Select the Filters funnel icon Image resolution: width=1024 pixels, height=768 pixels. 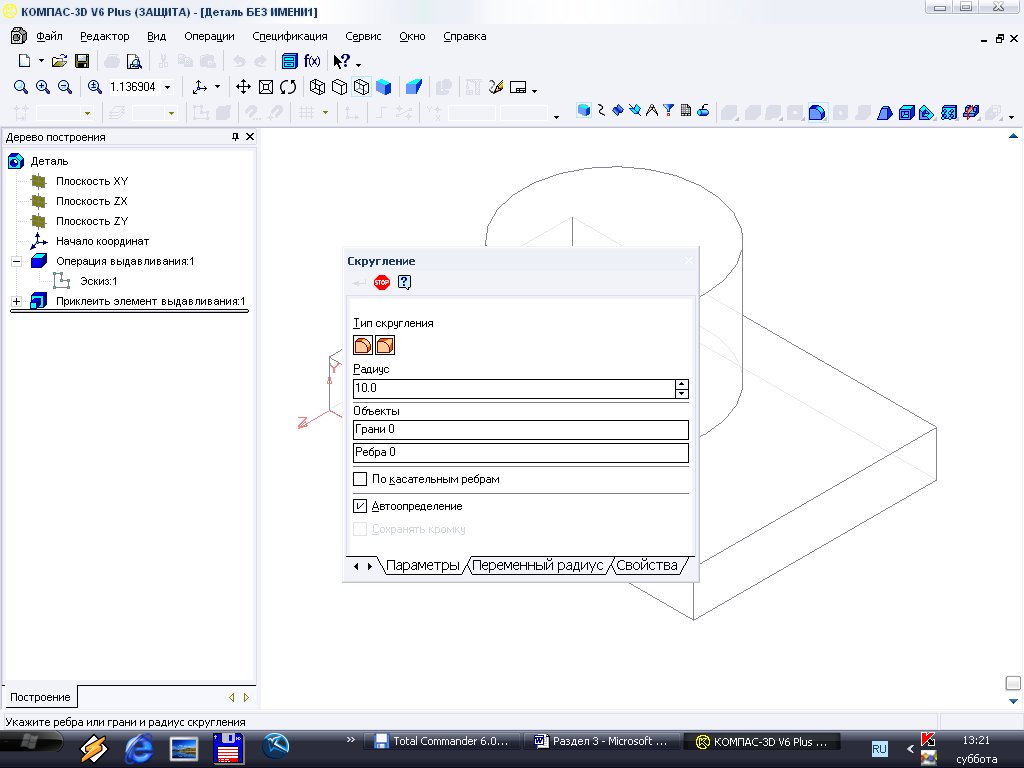669,110
